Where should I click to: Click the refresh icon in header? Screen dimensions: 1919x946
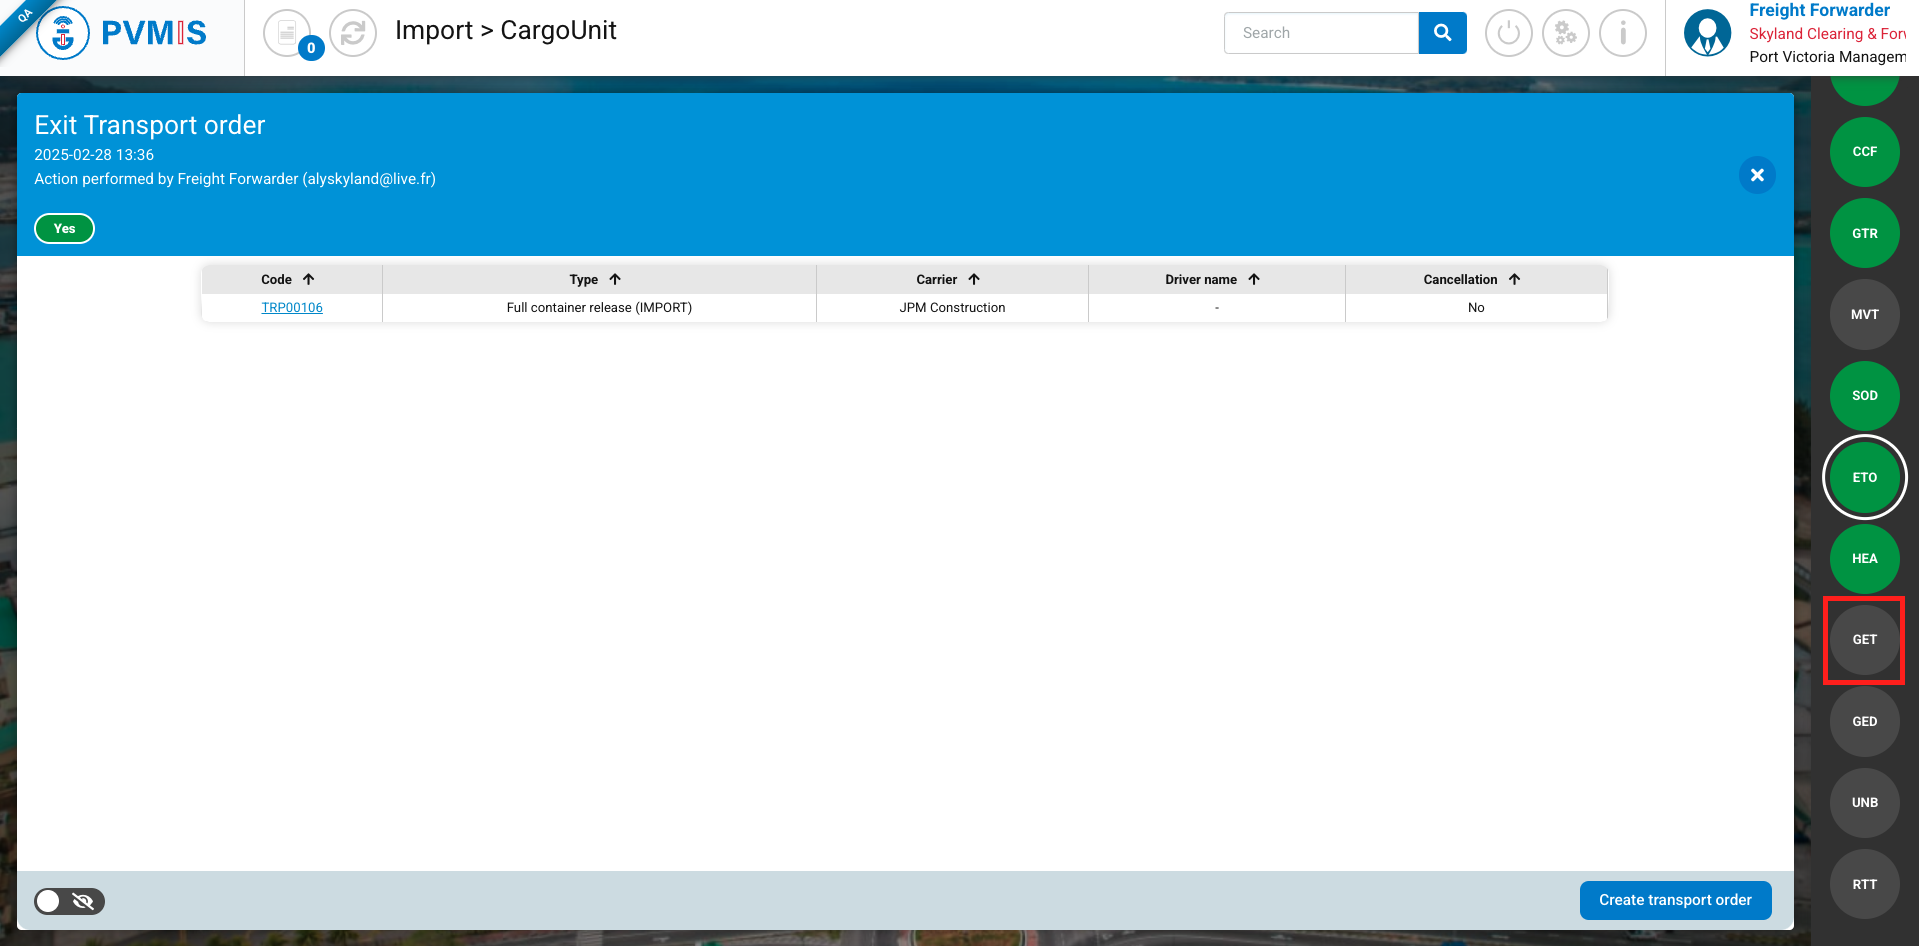pyautogui.click(x=353, y=33)
